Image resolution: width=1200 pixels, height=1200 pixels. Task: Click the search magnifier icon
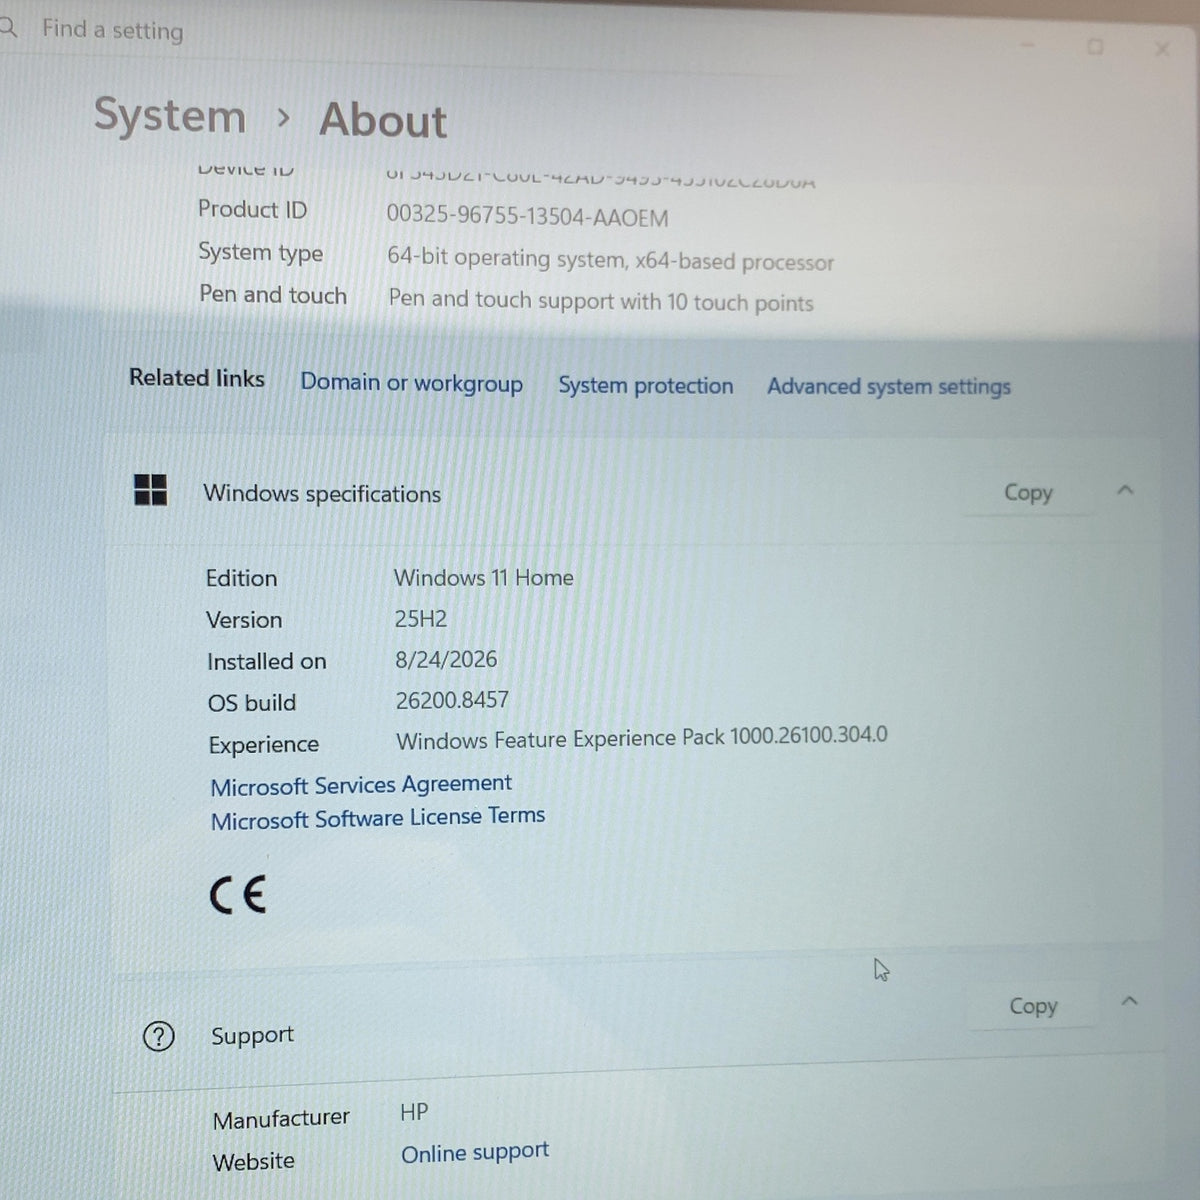[x=7, y=27]
